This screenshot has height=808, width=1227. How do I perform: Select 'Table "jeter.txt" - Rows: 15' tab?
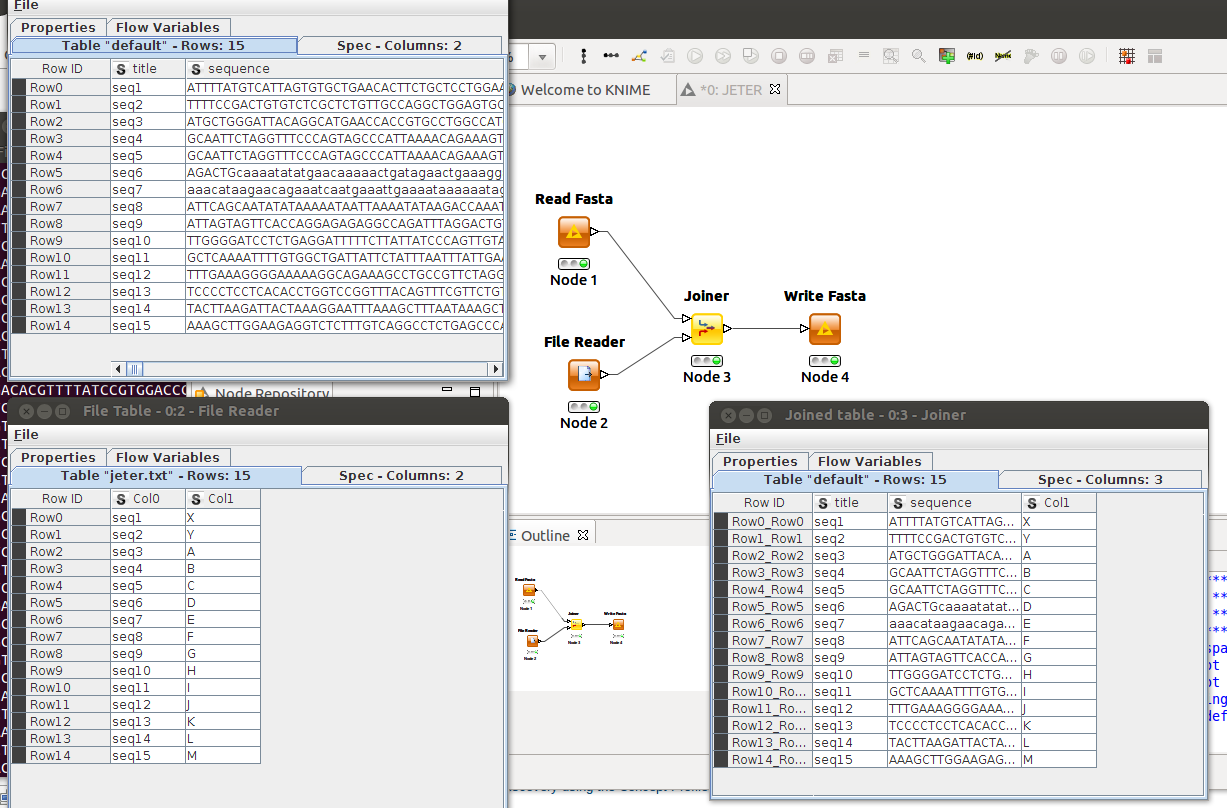tap(155, 475)
